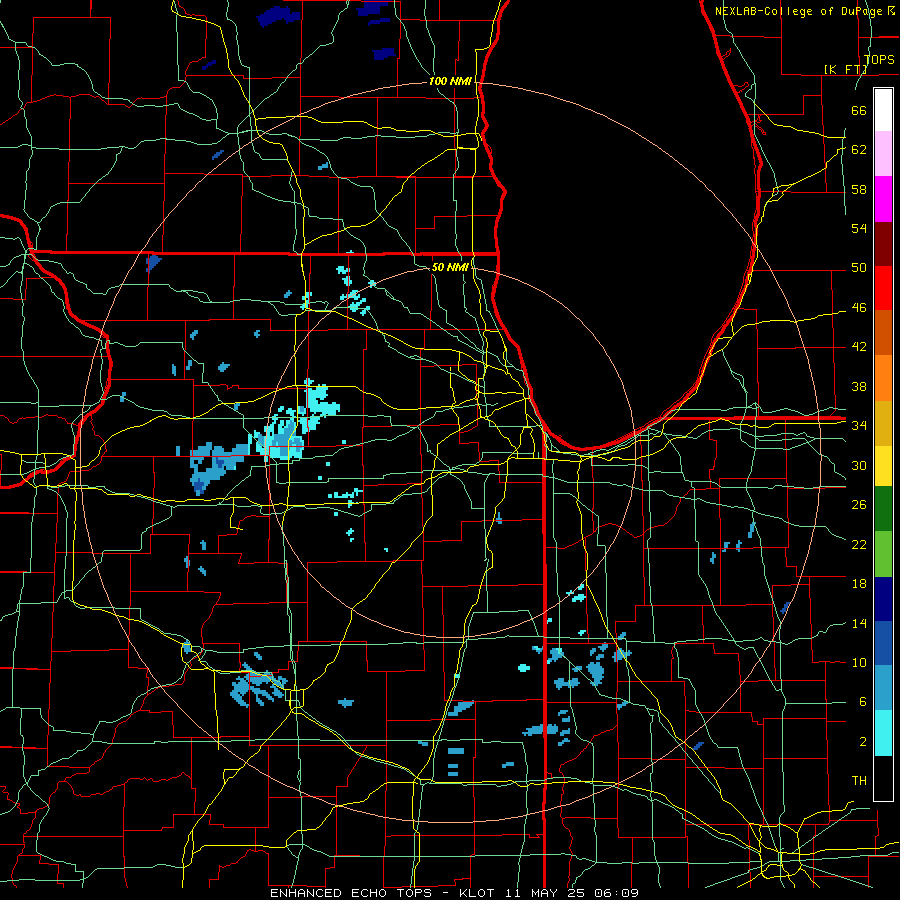Click the legend value "58"

coord(859,189)
